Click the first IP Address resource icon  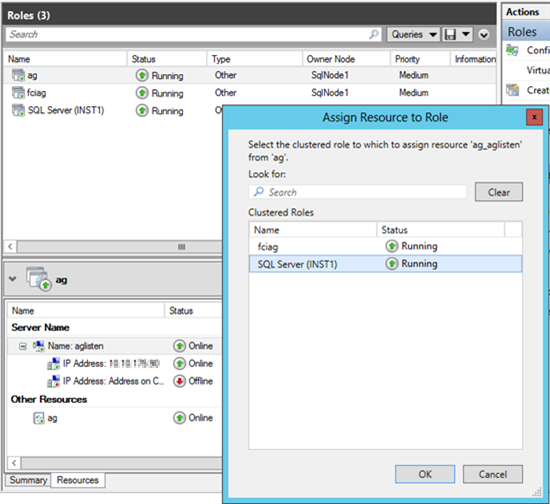(54, 364)
